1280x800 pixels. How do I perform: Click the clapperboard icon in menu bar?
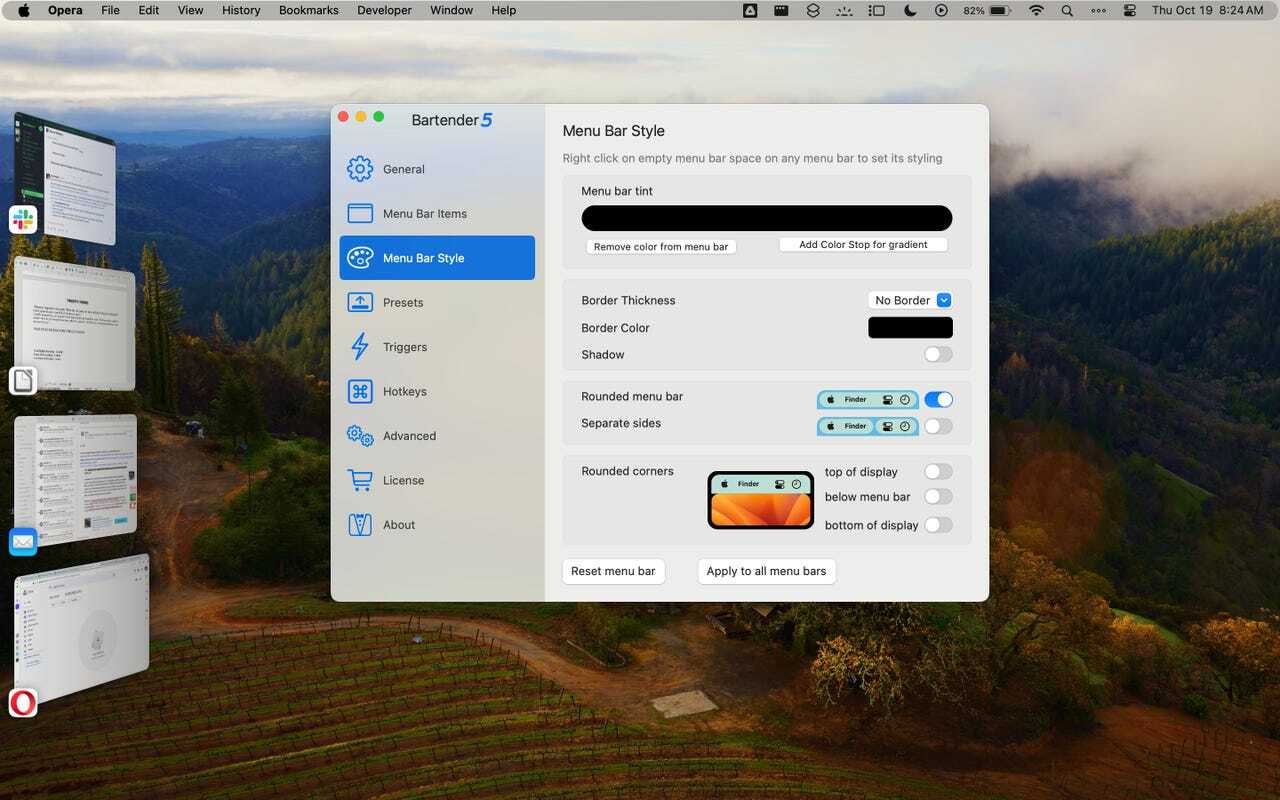(x=782, y=10)
